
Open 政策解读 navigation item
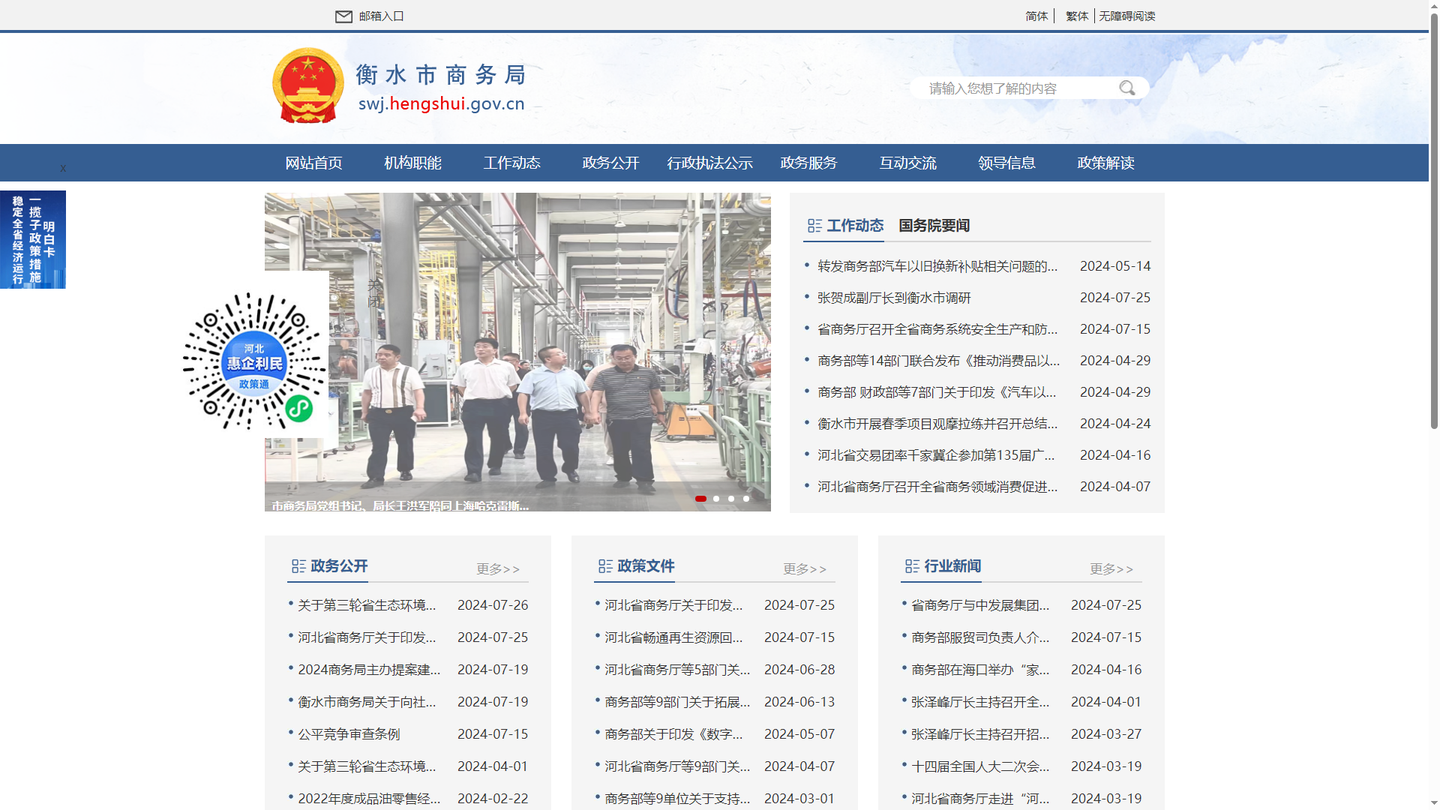pyautogui.click(x=1106, y=163)
